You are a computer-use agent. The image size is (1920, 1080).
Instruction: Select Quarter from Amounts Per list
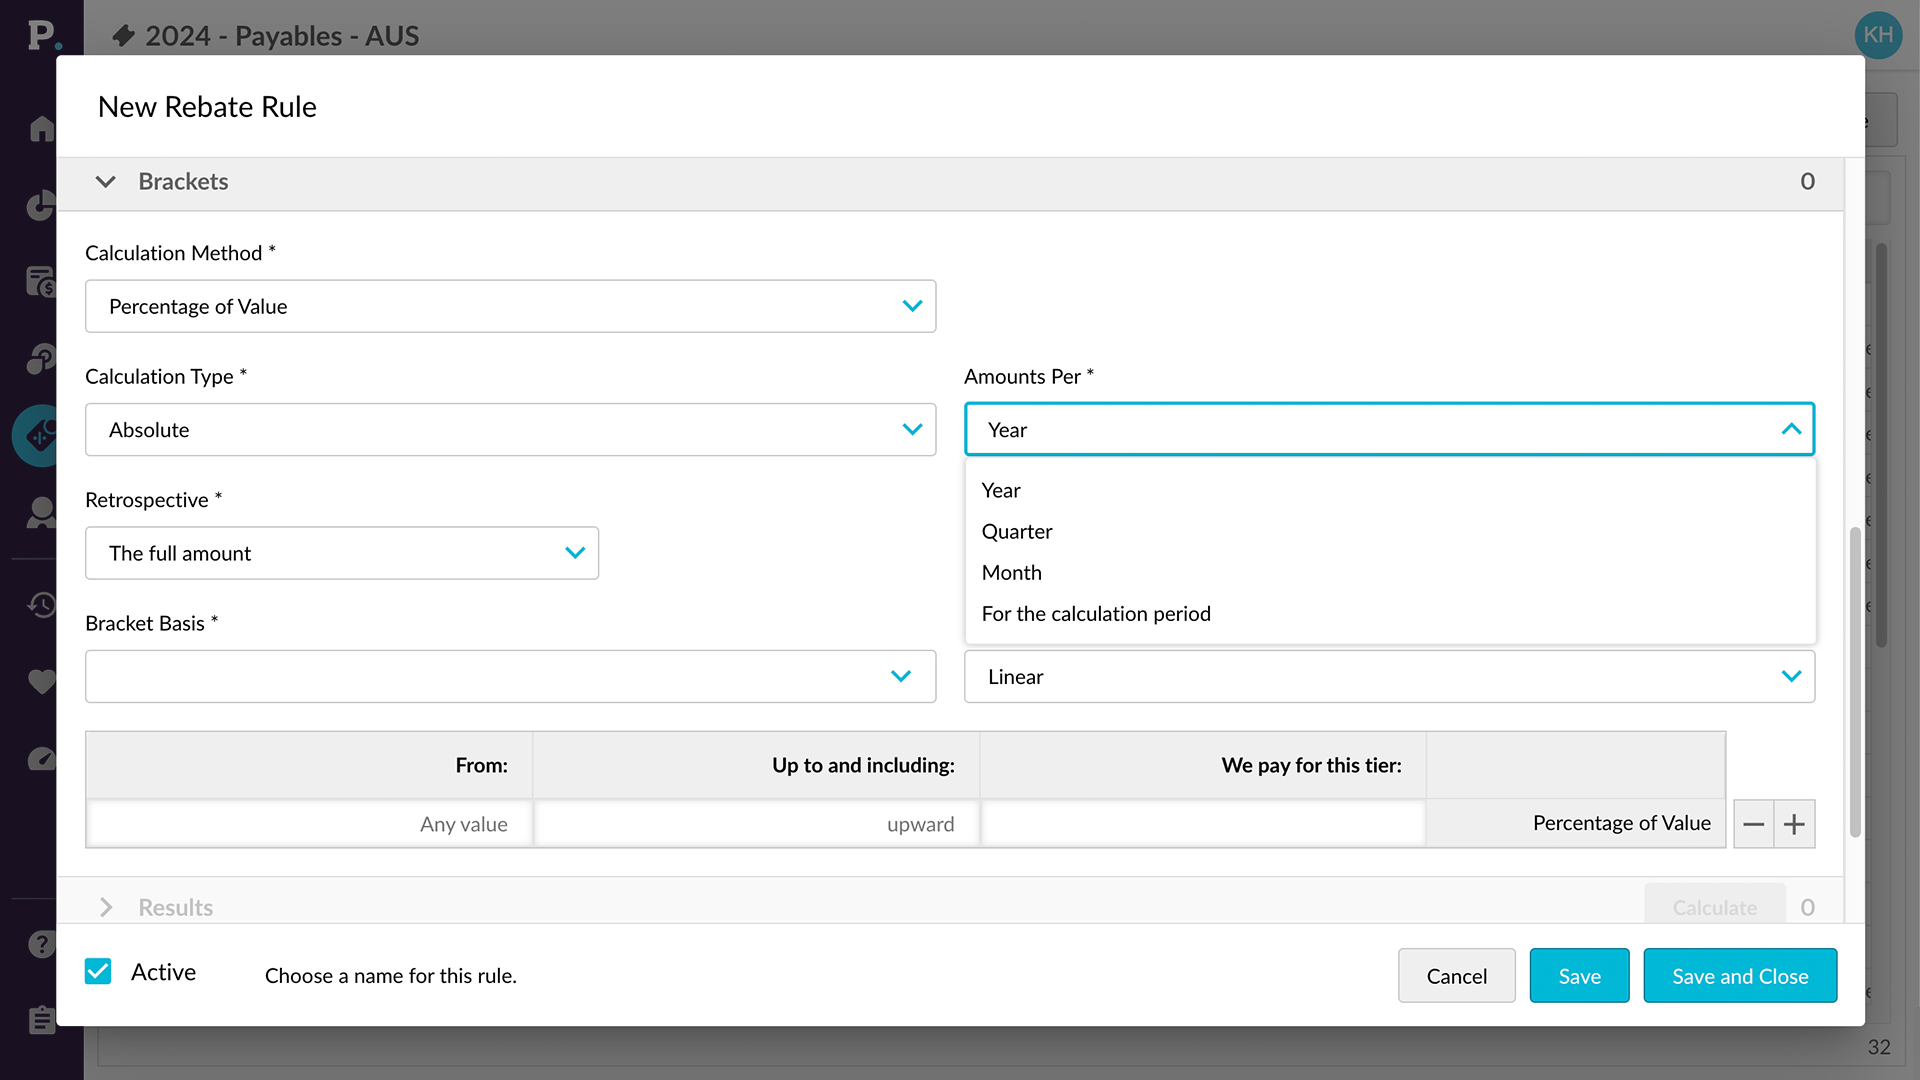click(x=1017, y=532)
